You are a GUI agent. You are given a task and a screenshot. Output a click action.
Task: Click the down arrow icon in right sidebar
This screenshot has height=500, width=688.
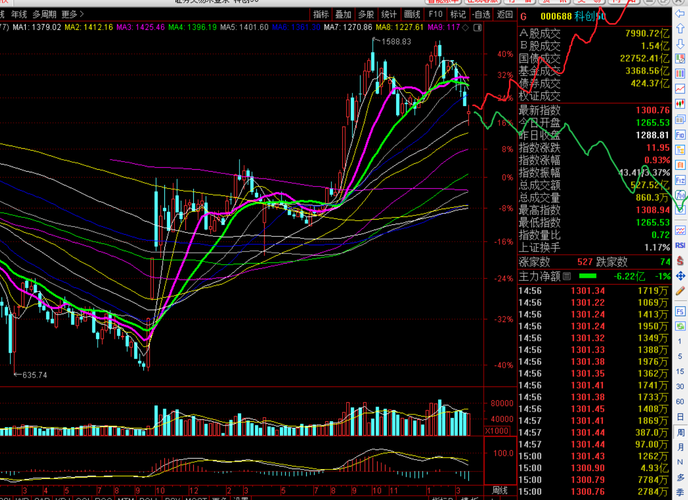pos(680,44)
